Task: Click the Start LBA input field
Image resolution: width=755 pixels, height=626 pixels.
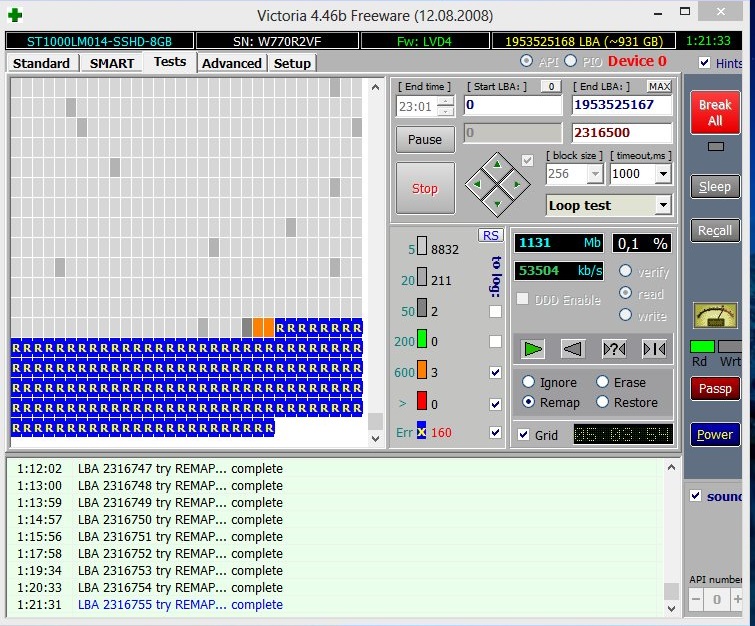Action: [x=512, y=105]
